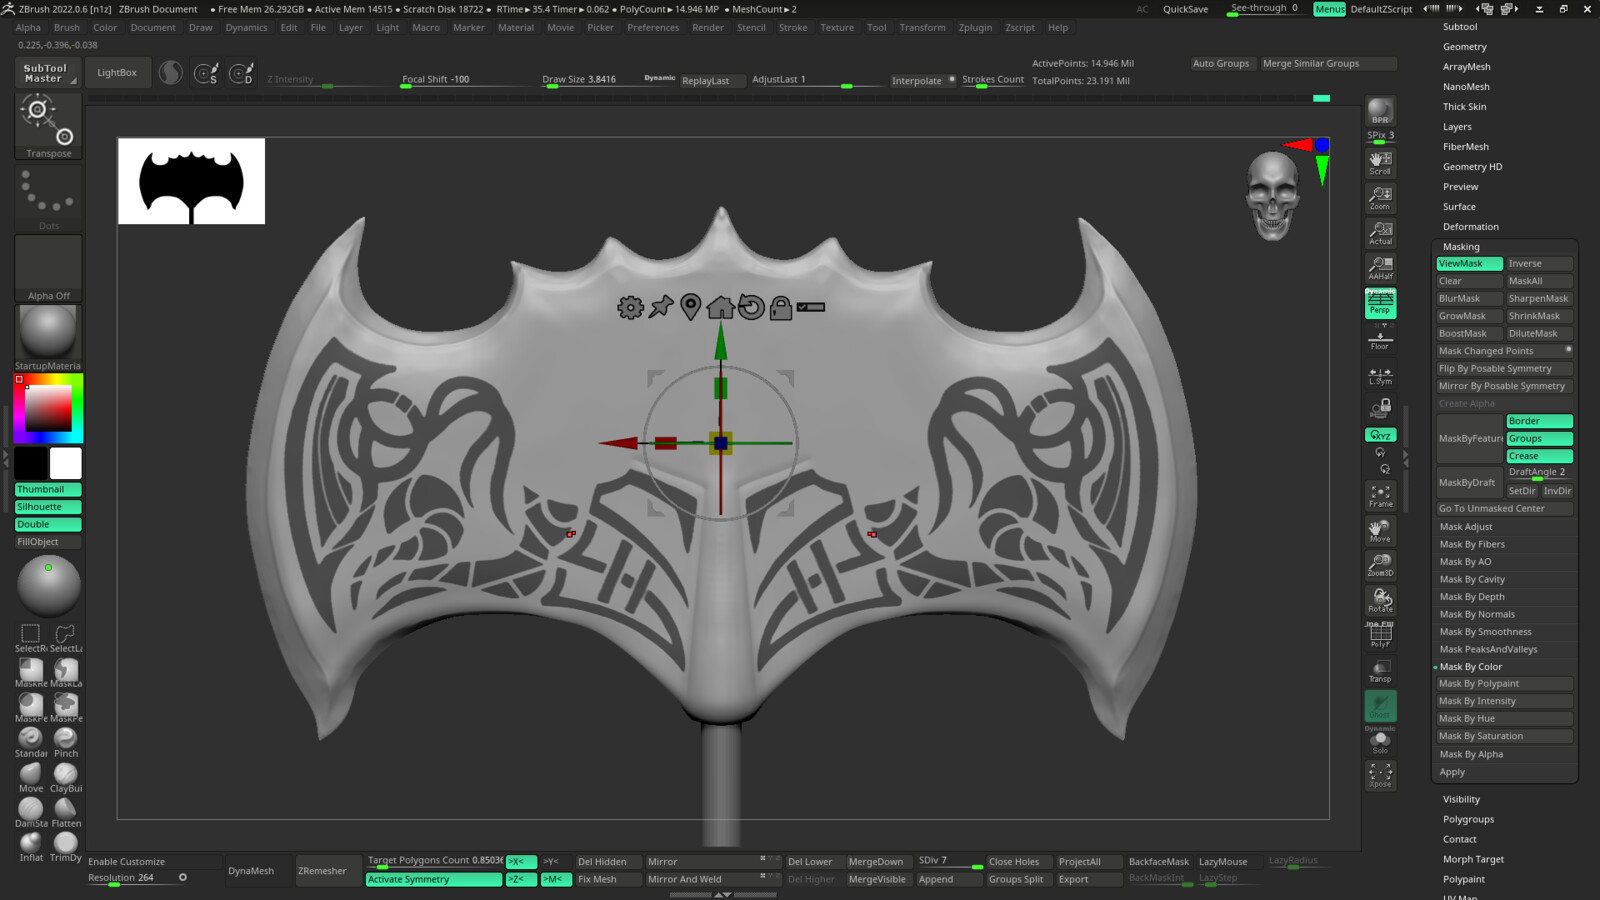Click the LightBox button
Image resolution: width=1600 pixels, height=900 pixels.
[x=117, y=73]
